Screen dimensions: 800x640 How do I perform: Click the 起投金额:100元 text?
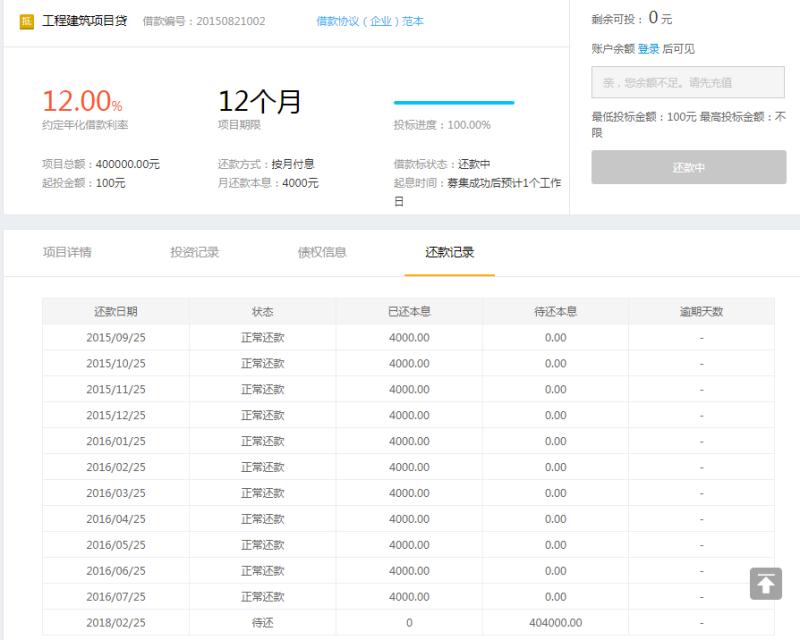[84, 183]
